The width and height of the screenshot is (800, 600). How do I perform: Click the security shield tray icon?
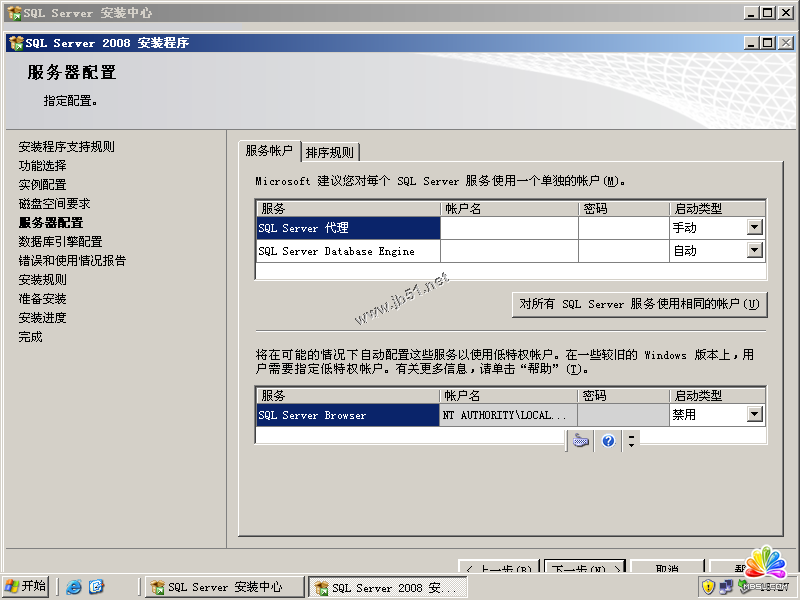(x=708, y=587)
